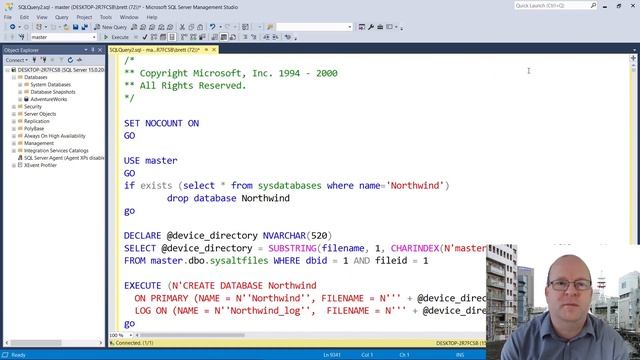Select Results to Grid icon

coord(224,37)
